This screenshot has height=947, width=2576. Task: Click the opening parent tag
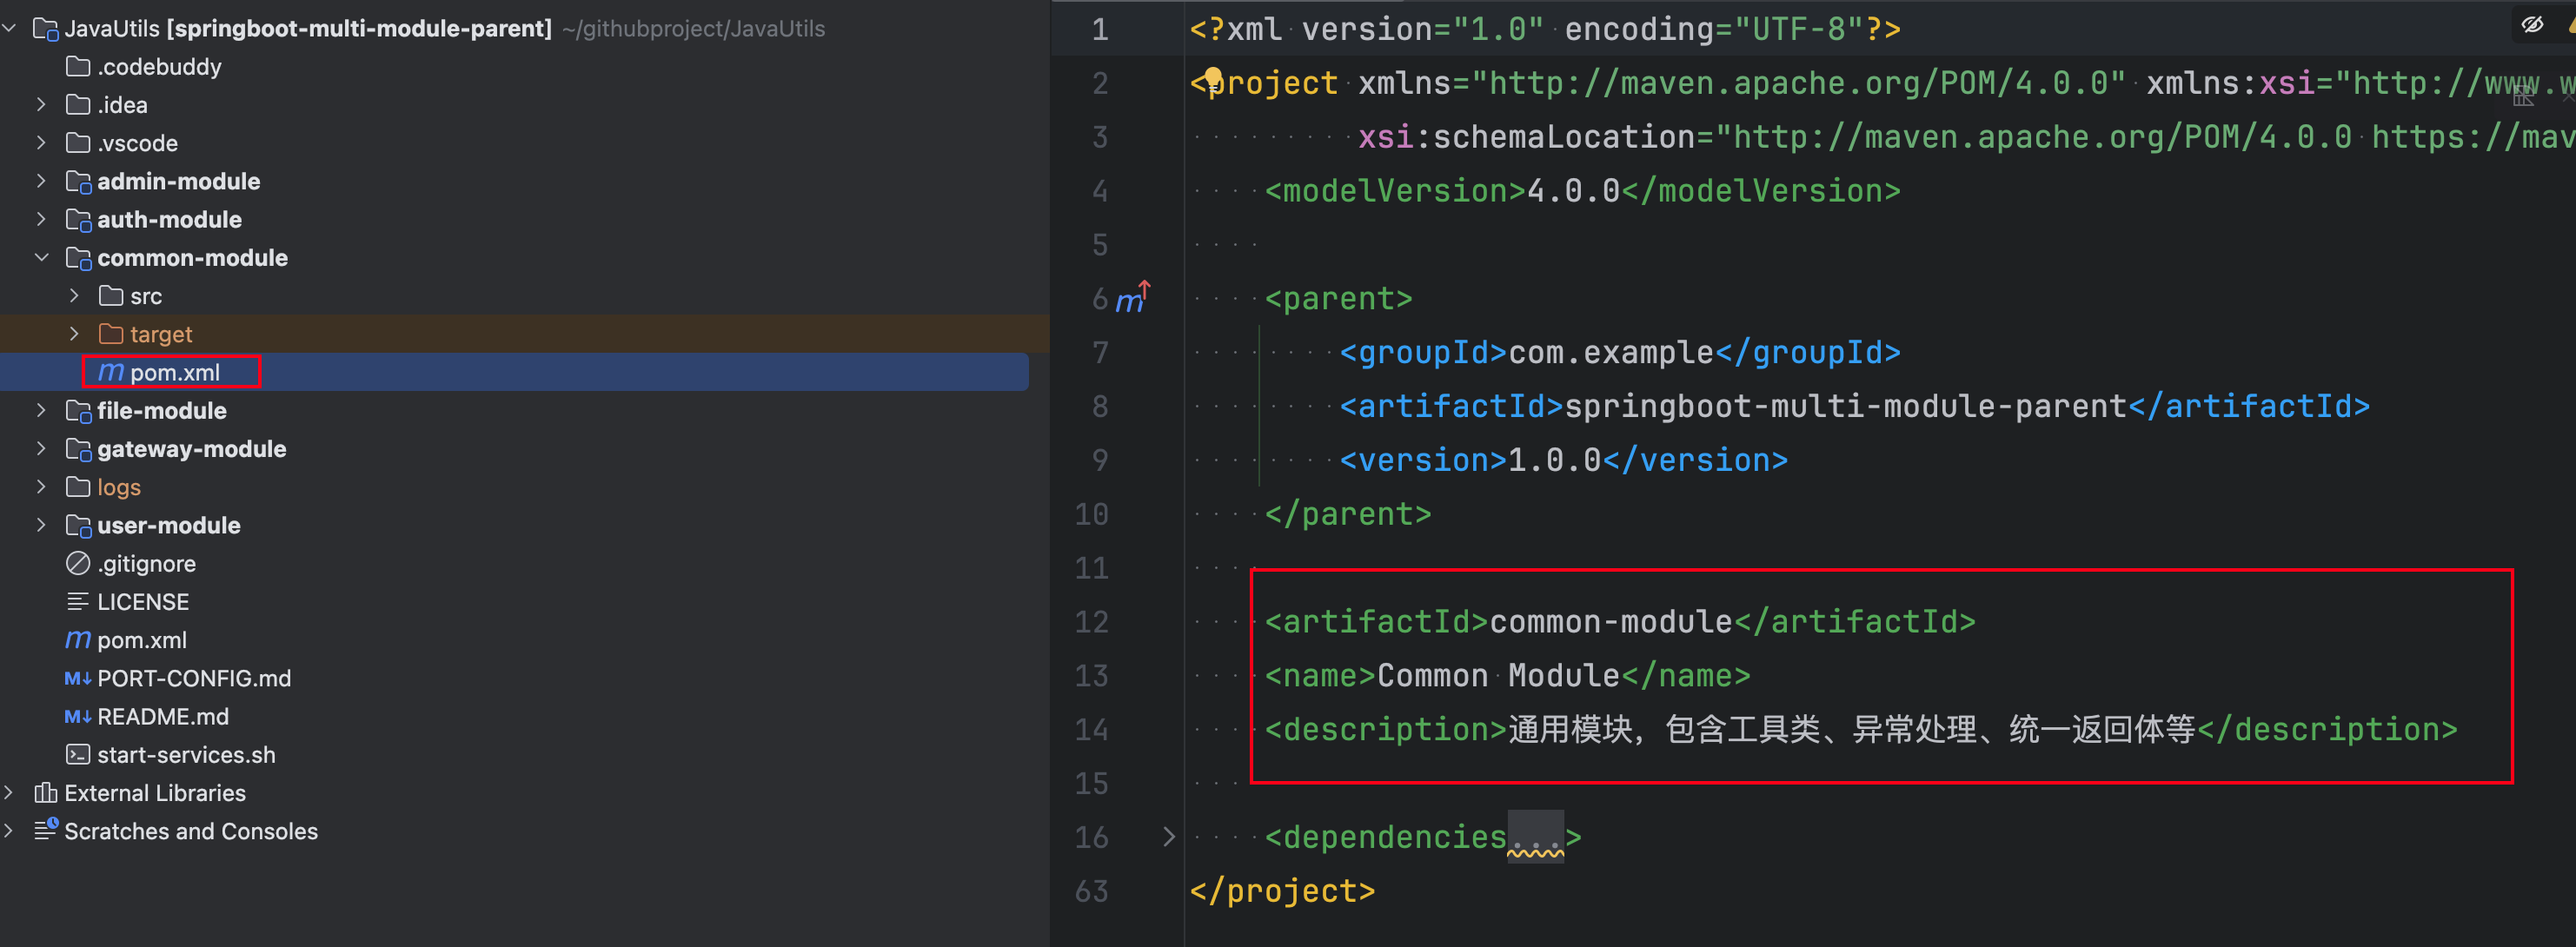1339,298
